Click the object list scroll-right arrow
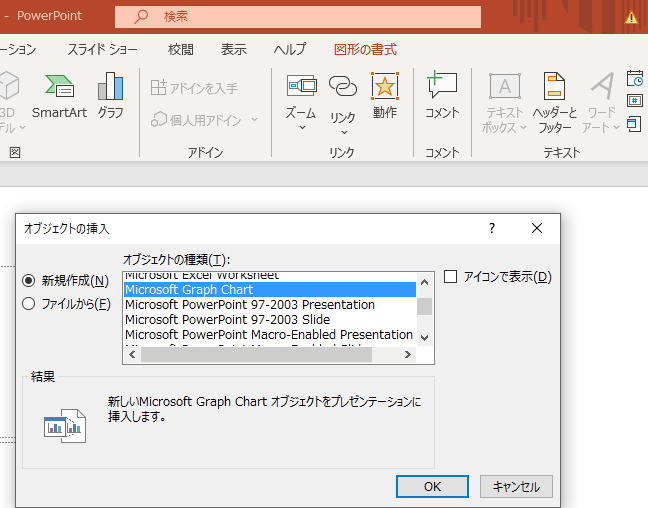 [407, 354]
